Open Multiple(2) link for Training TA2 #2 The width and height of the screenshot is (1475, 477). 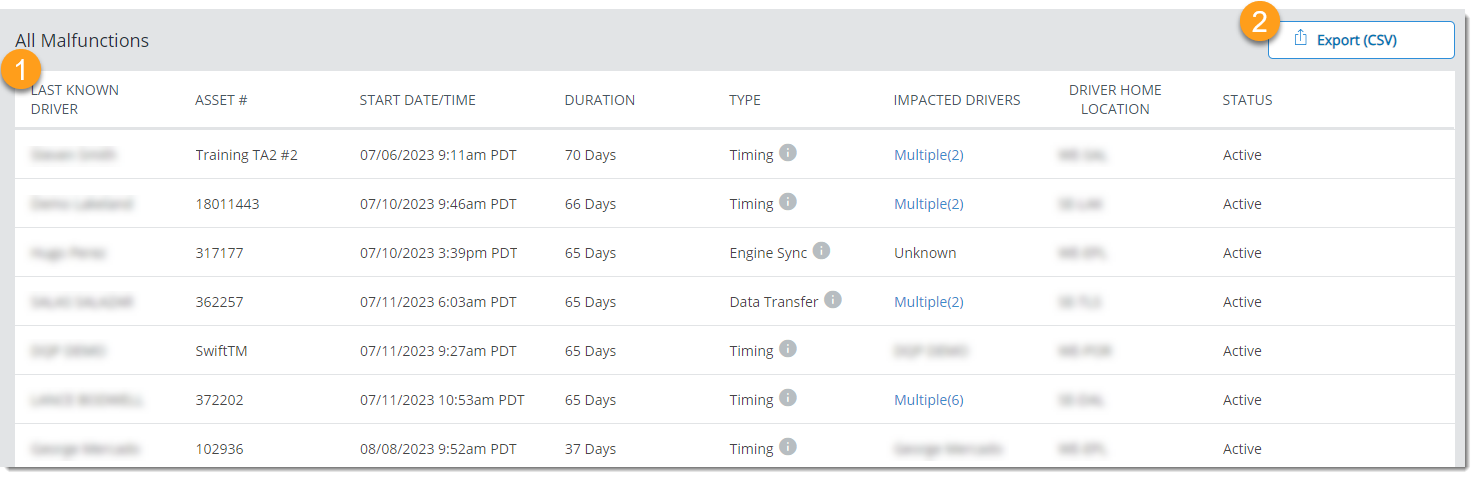tap(929, 155)
